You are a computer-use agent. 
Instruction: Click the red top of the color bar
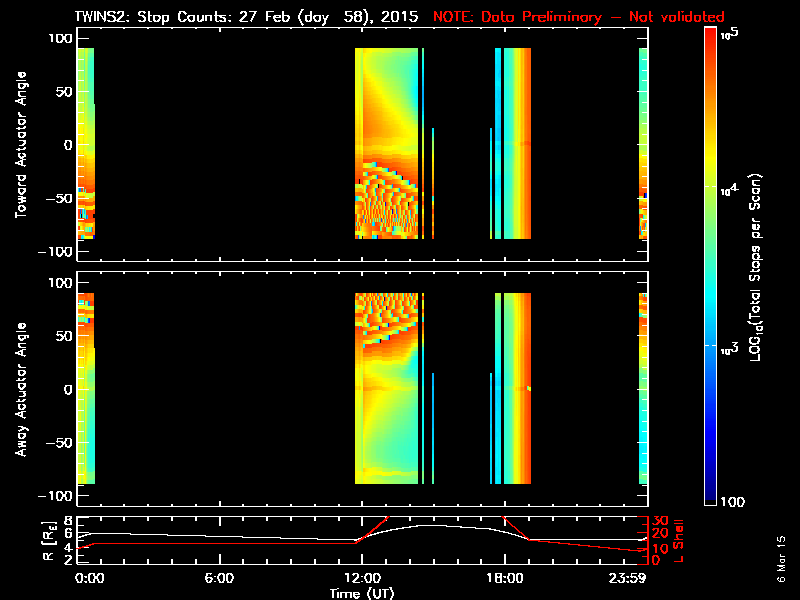[711, 38]
